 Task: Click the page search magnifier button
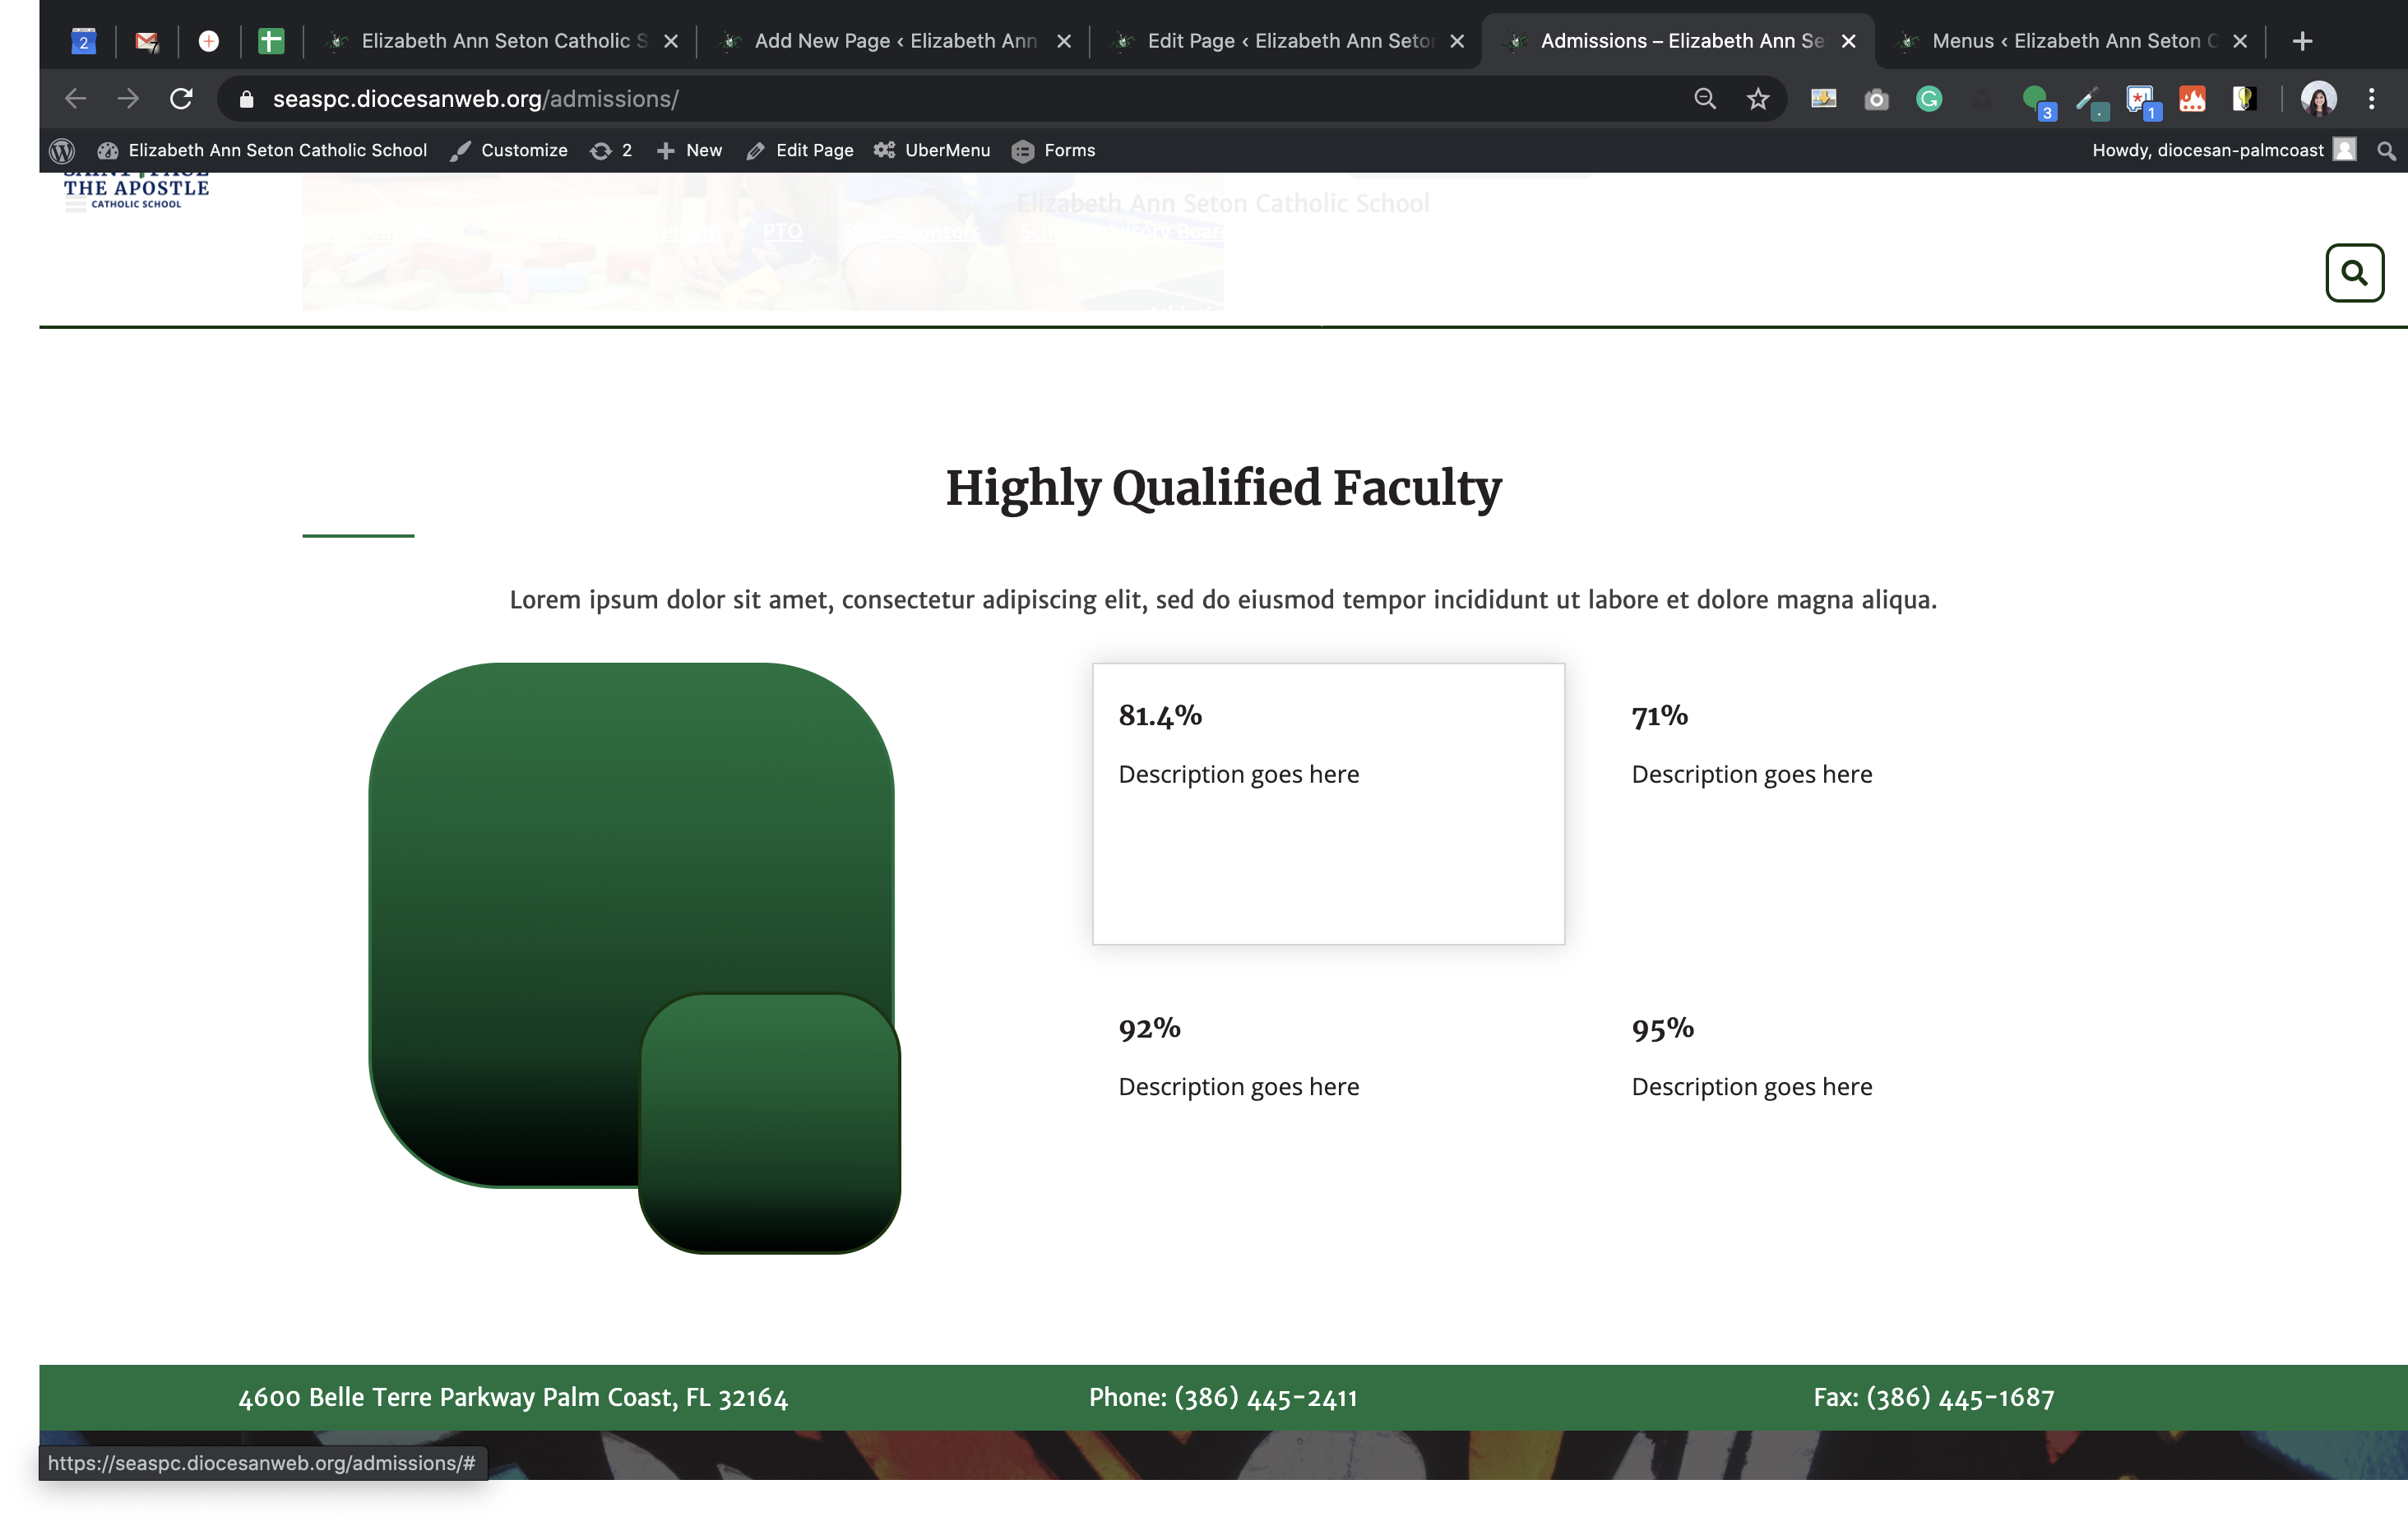click(2354, 273)
